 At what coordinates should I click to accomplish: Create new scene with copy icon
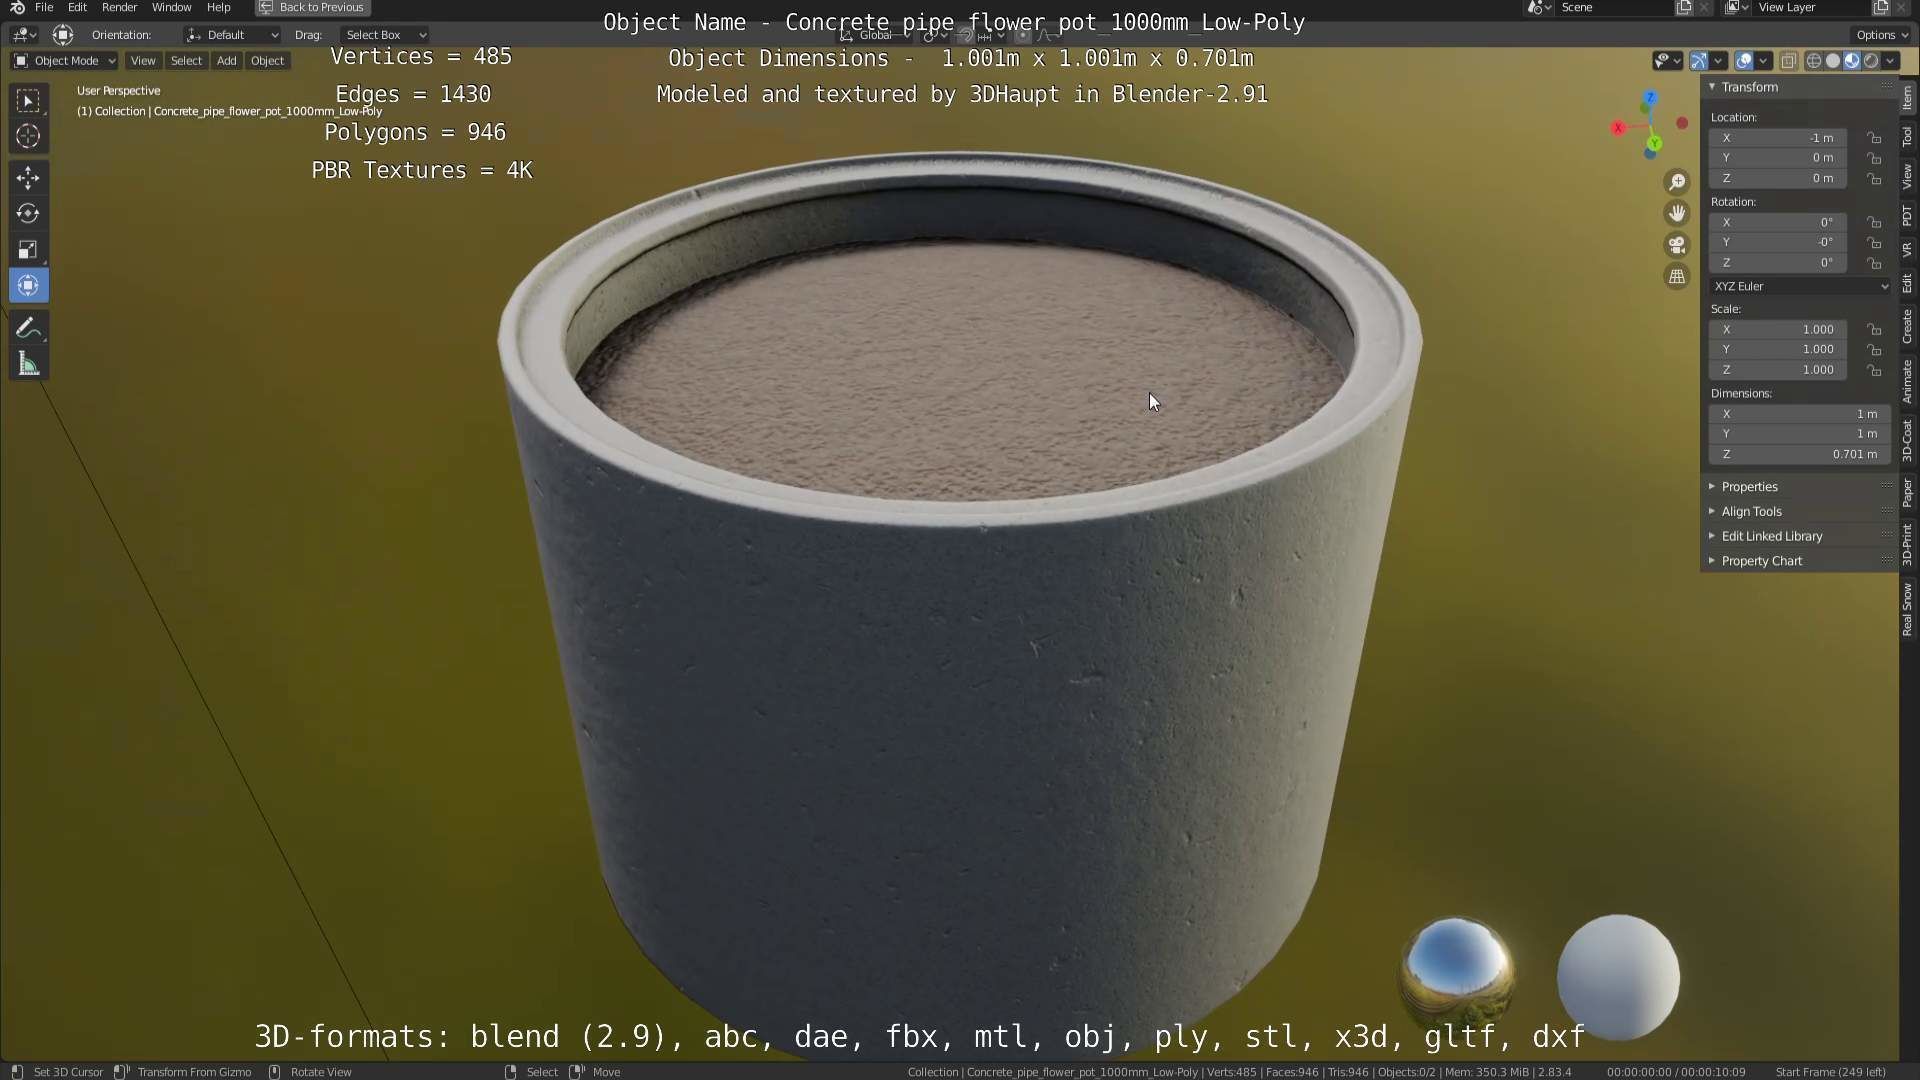[x=1684, y=7]
